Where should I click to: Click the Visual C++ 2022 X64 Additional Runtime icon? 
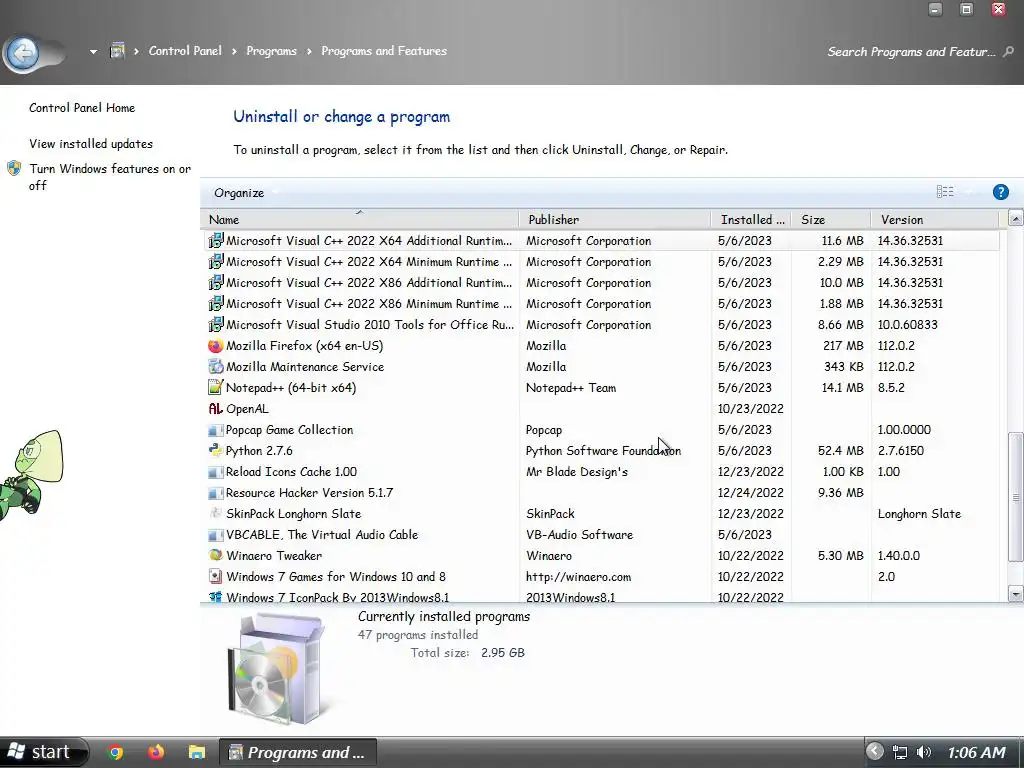(x=216, y=240)
